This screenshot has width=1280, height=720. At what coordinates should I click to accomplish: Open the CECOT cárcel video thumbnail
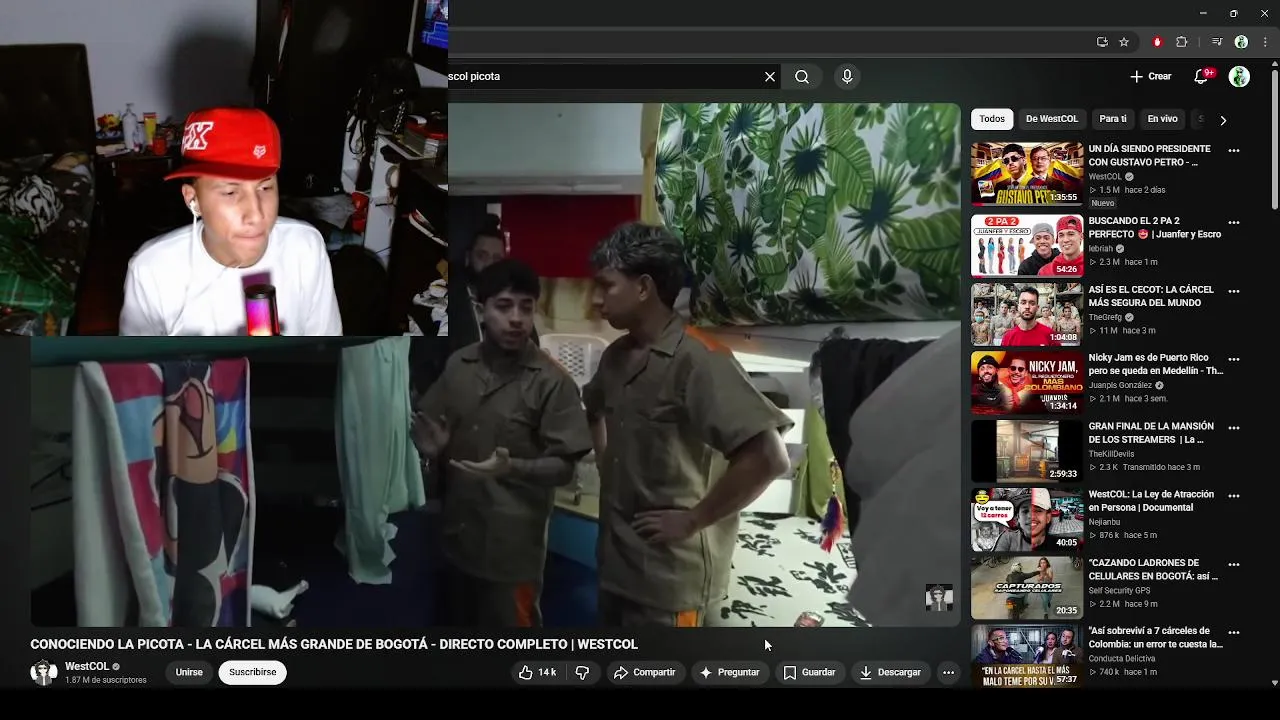point(1027,314)
